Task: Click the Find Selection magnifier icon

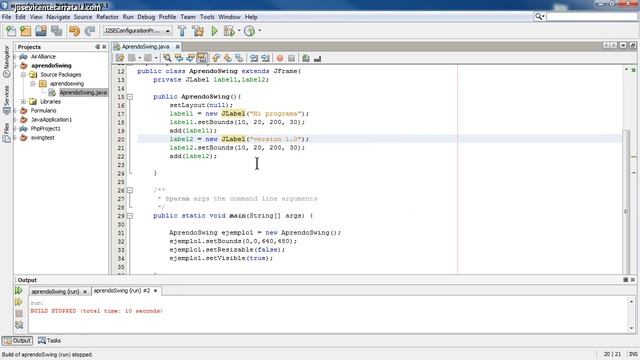Action: pos(167,58)
